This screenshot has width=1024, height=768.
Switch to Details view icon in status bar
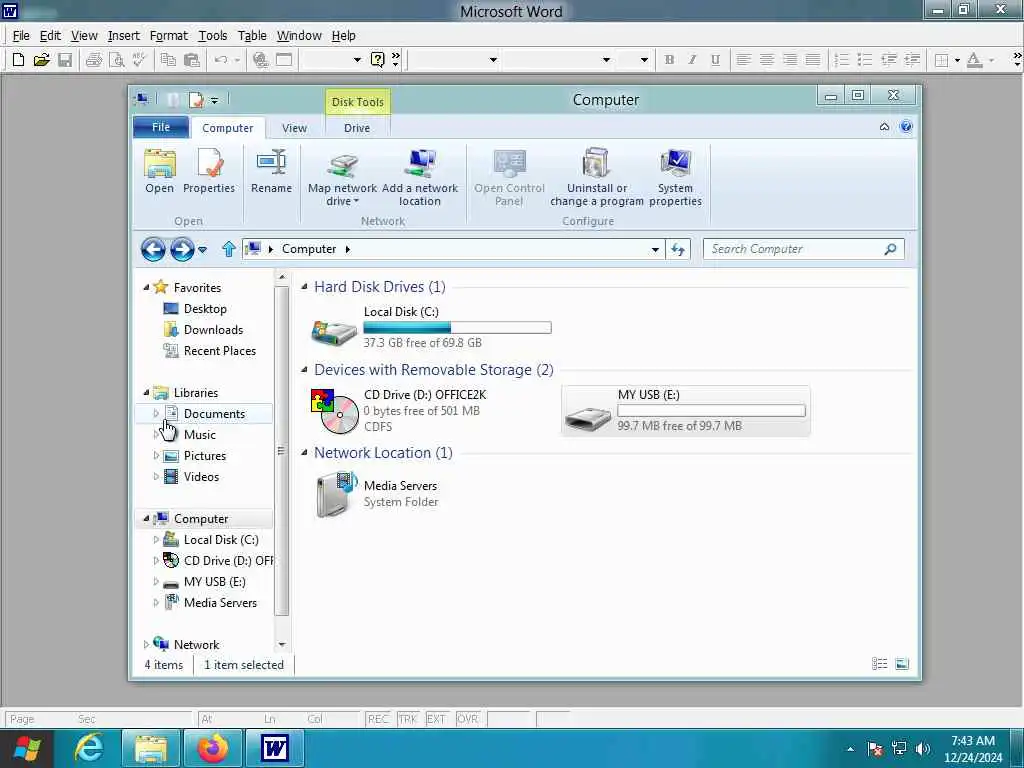(879, 664)
